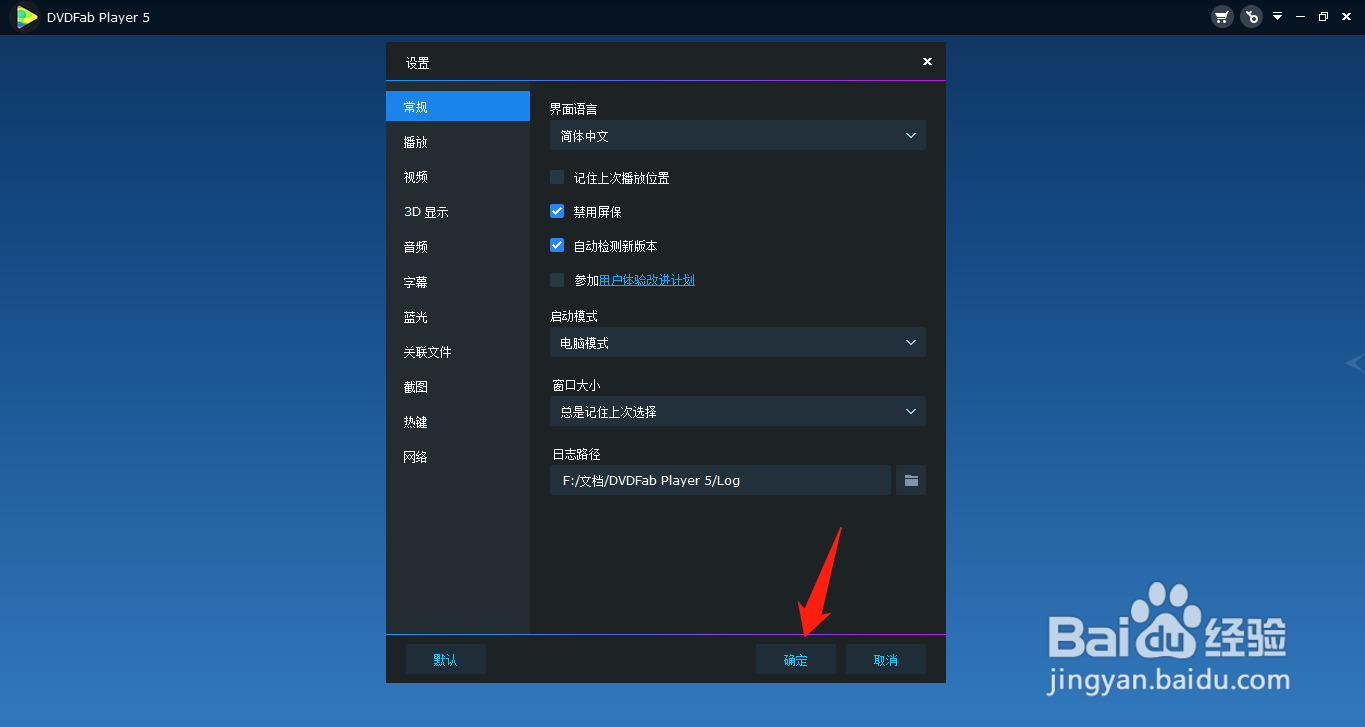1365x727 pixels.
Task: Close the 设置 dialog with the X icon
Action: click(x=927, y=62)
